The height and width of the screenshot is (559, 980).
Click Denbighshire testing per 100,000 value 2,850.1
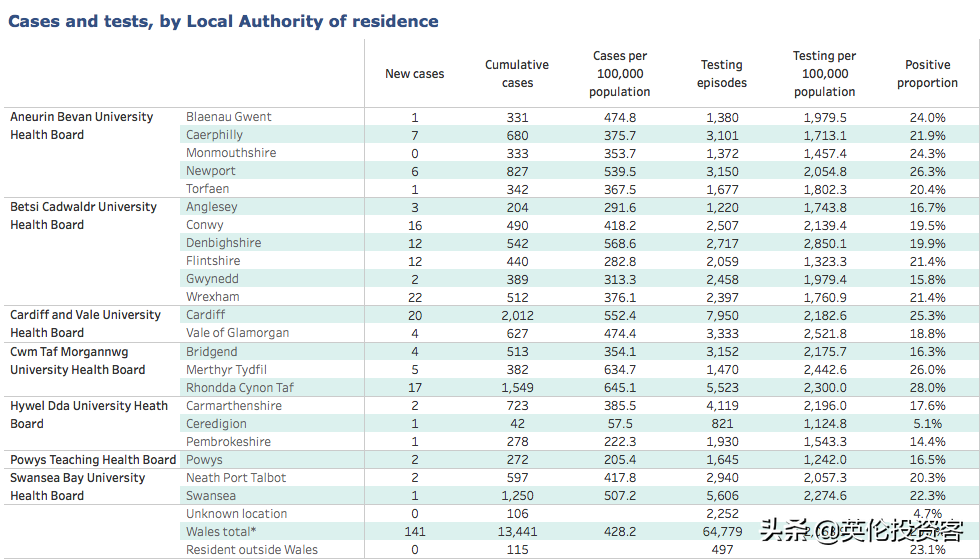pos(825,243)
